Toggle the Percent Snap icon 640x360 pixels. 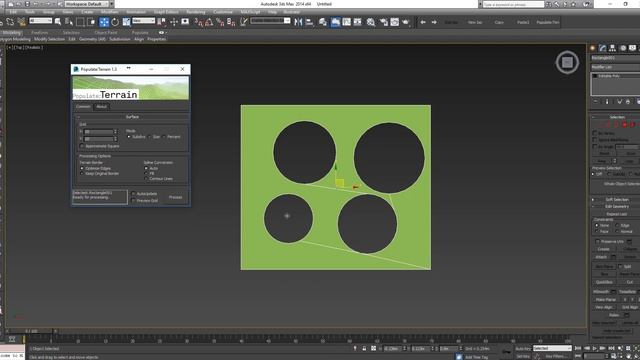point(220,22)
